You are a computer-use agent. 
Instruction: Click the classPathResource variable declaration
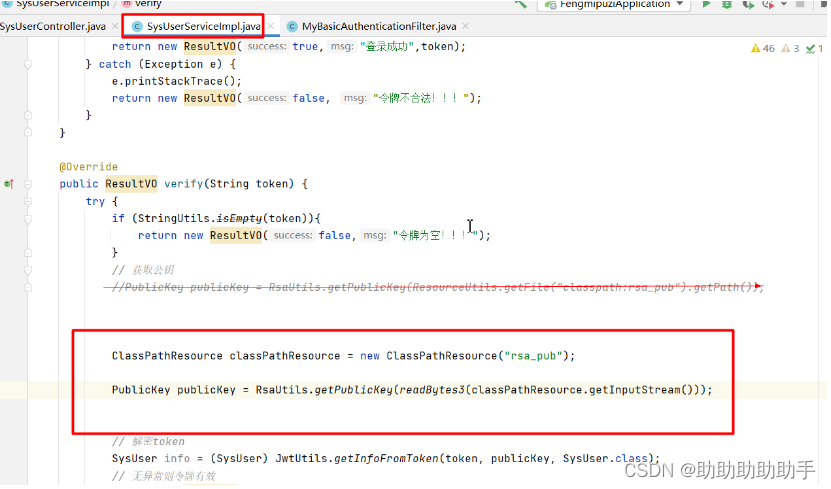(x=285, y=356)
